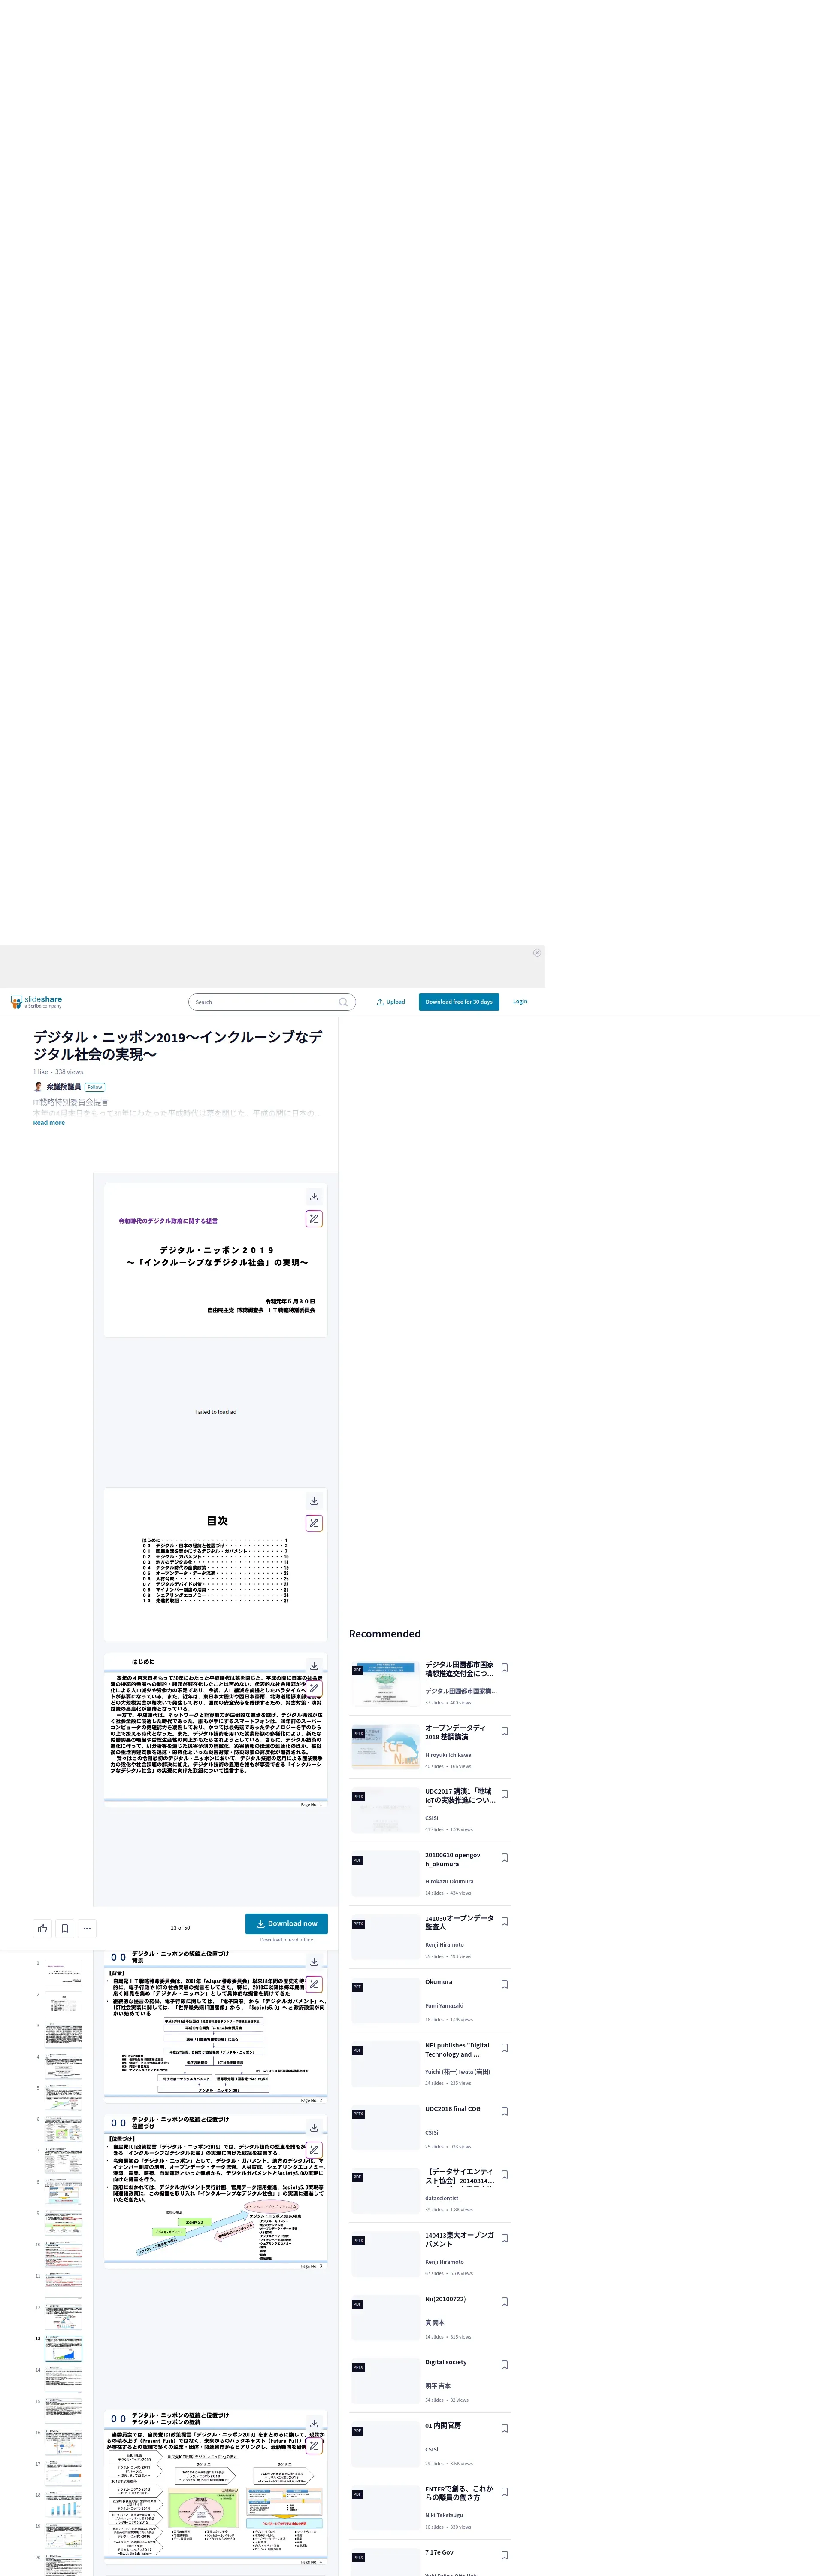This screenshot has height=2576, width=820.
Task: Select slide thumbnail 1
Action: point(63,1973)
